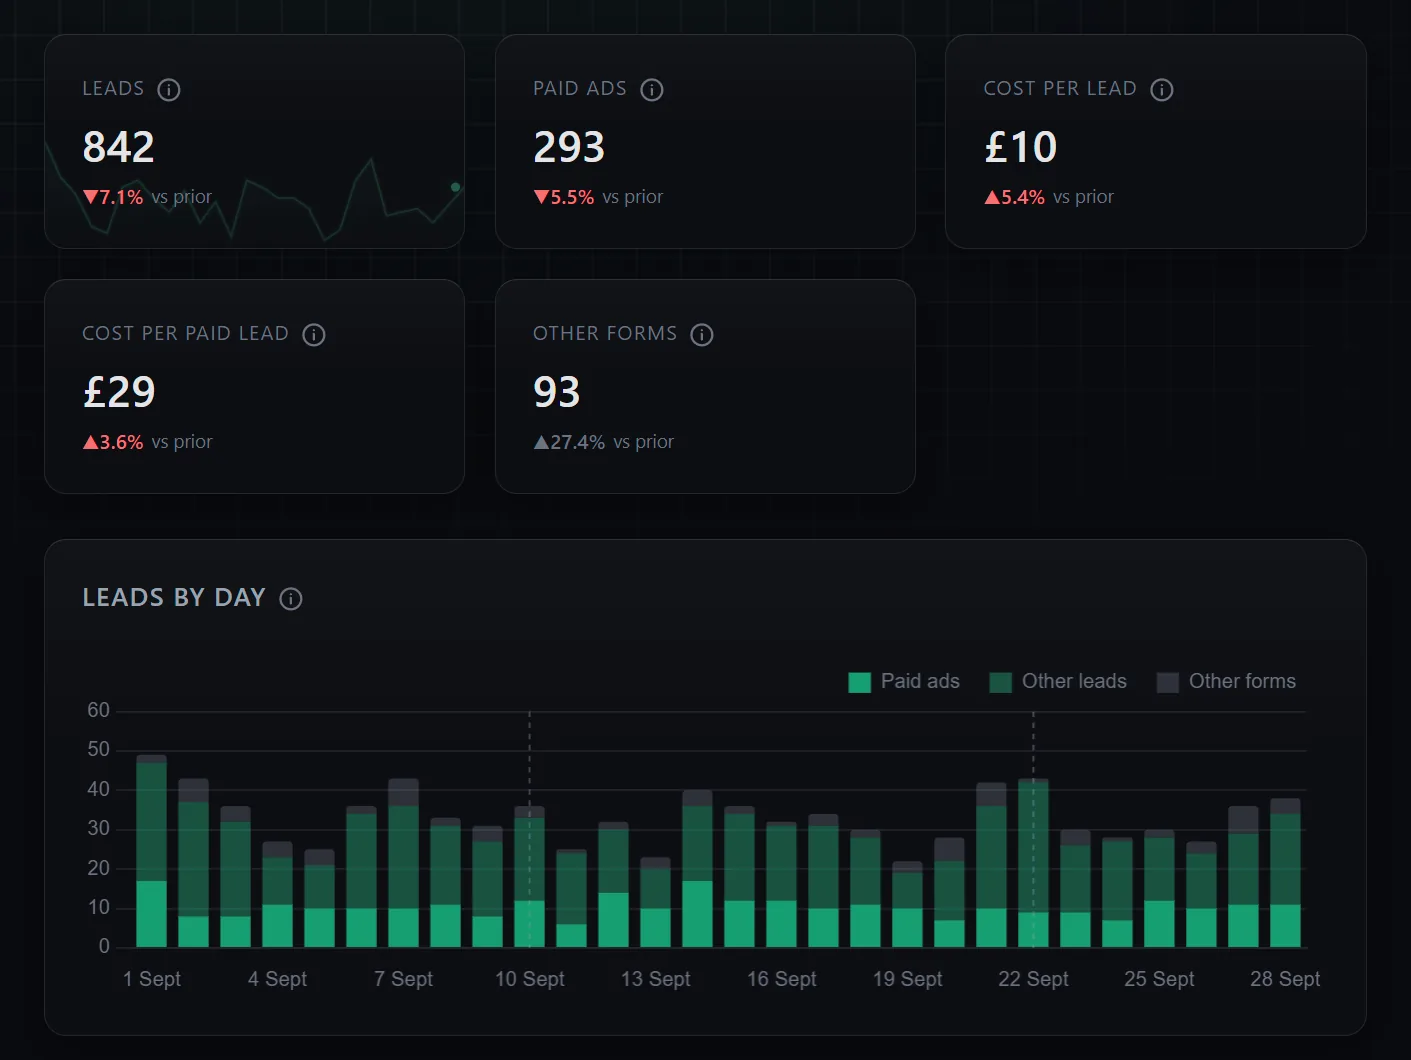
Task: Toggle the Paid ads series in the legend
Action: click(904, 682)
